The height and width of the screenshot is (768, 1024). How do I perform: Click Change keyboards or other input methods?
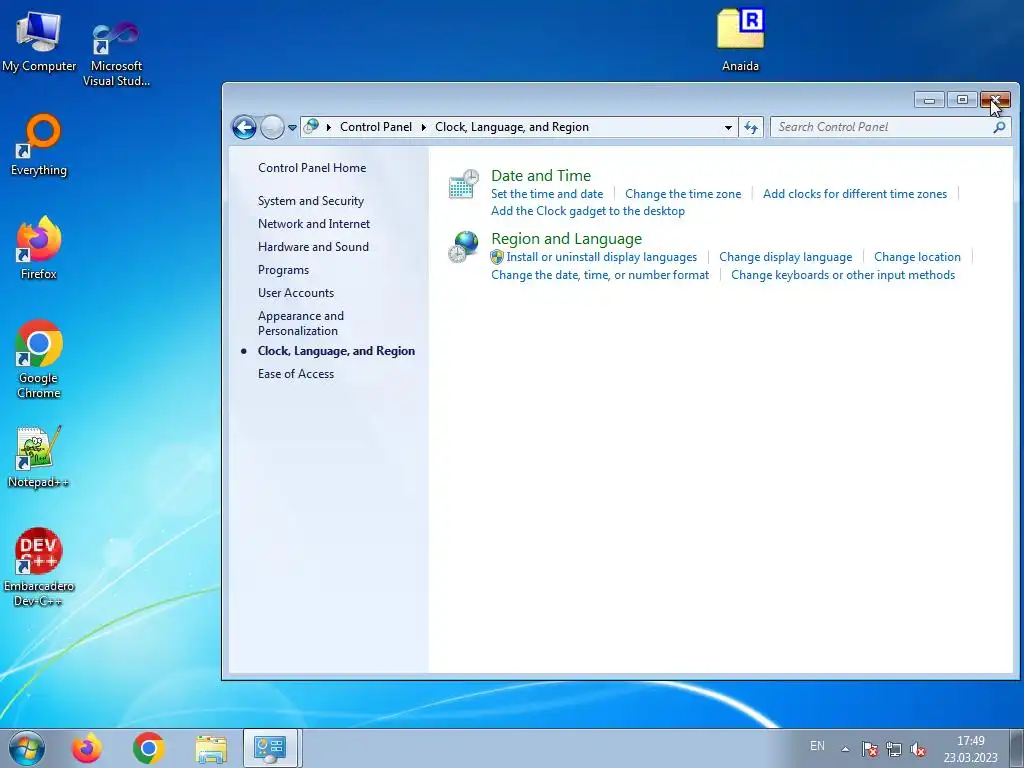point(842,276)
